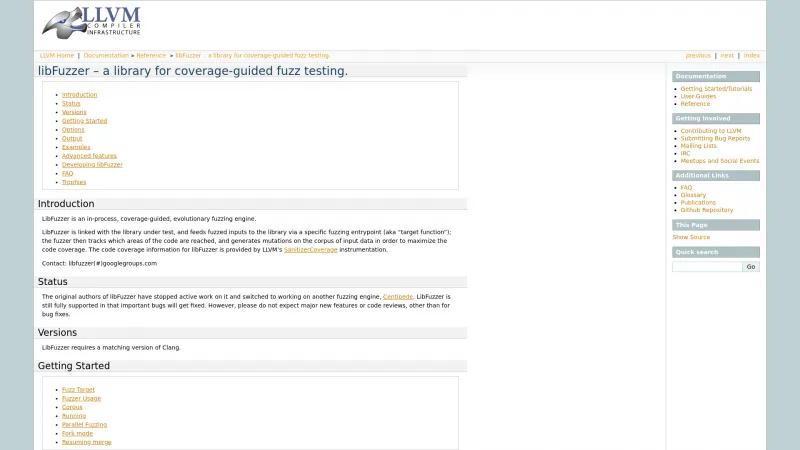Viewport: 800px width, 450px height.
Task: Click the libFuzzer breadcrumb link
Action: tap(253, 56)
